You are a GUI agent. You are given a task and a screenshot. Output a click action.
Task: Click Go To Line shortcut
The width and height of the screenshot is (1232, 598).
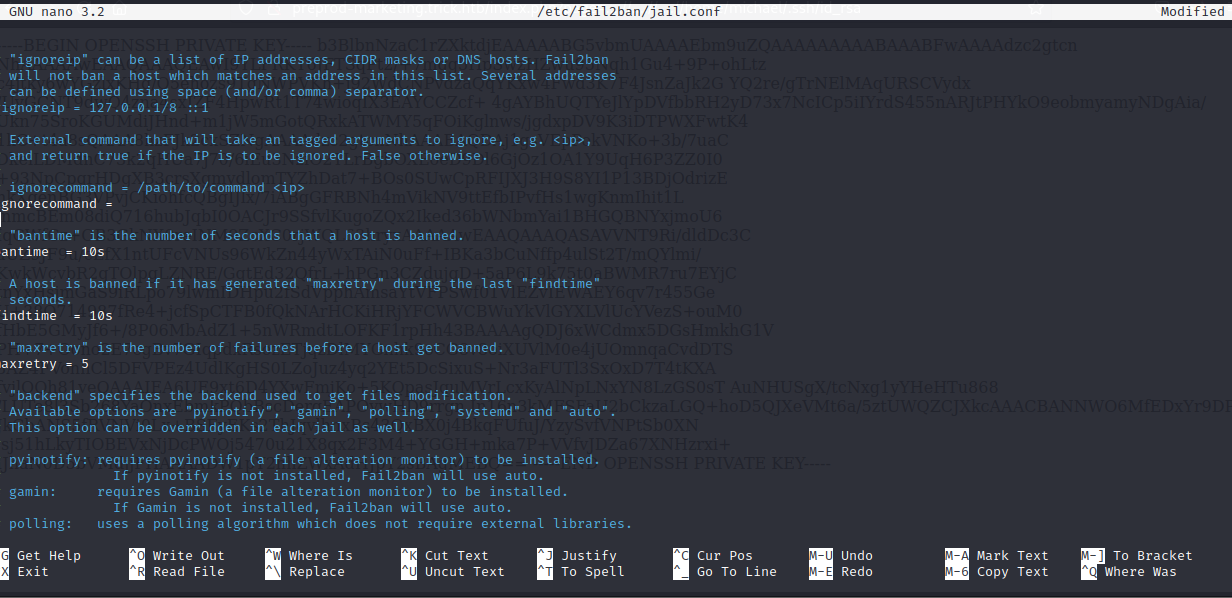(736, 572)
